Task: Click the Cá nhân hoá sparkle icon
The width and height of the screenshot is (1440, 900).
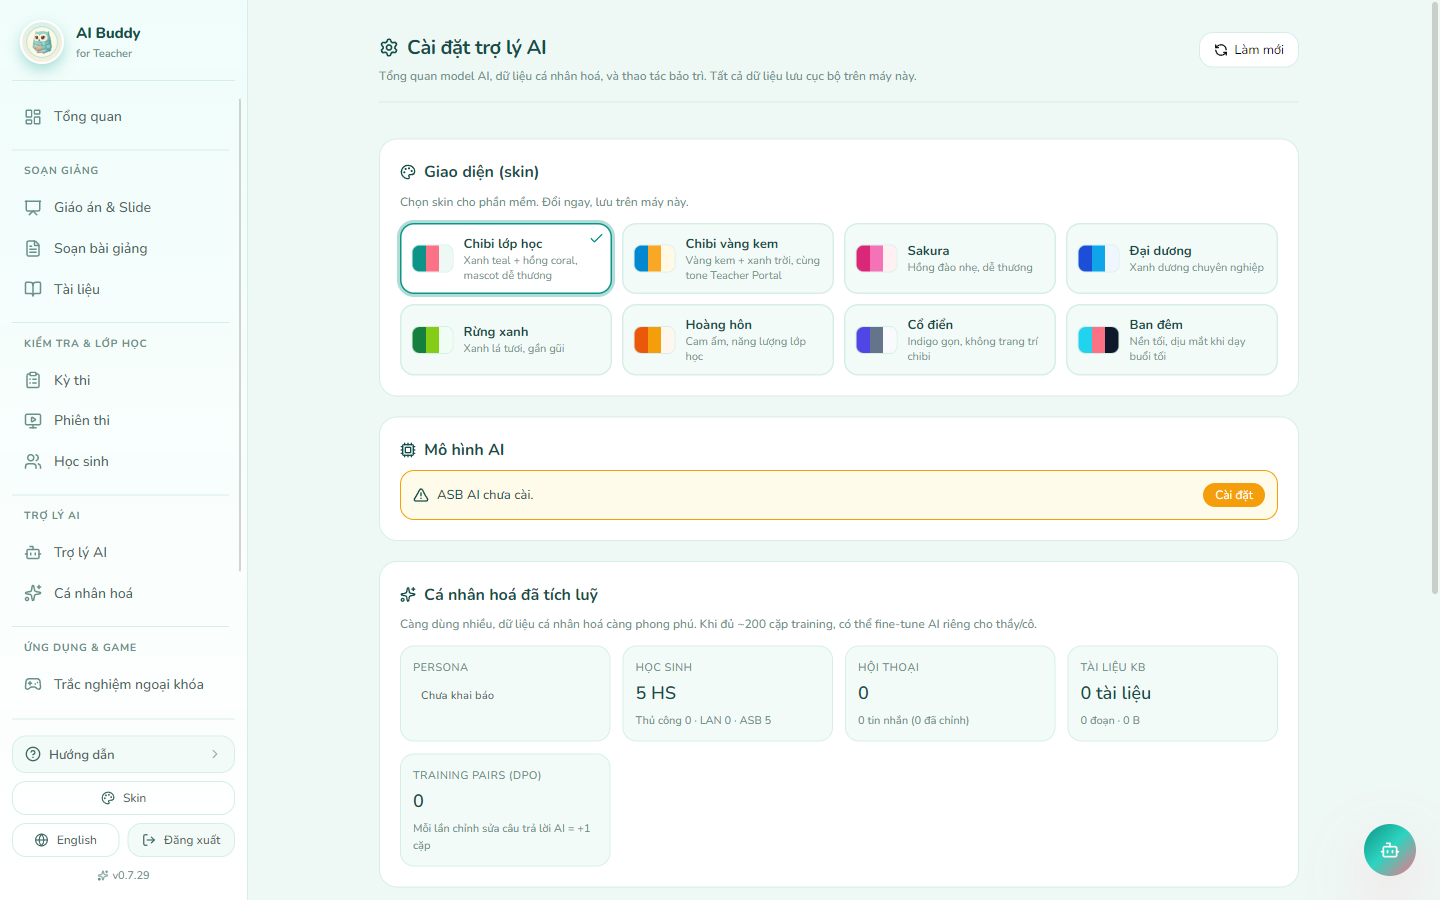Action: pyautogui.click(x=33, y=594)
